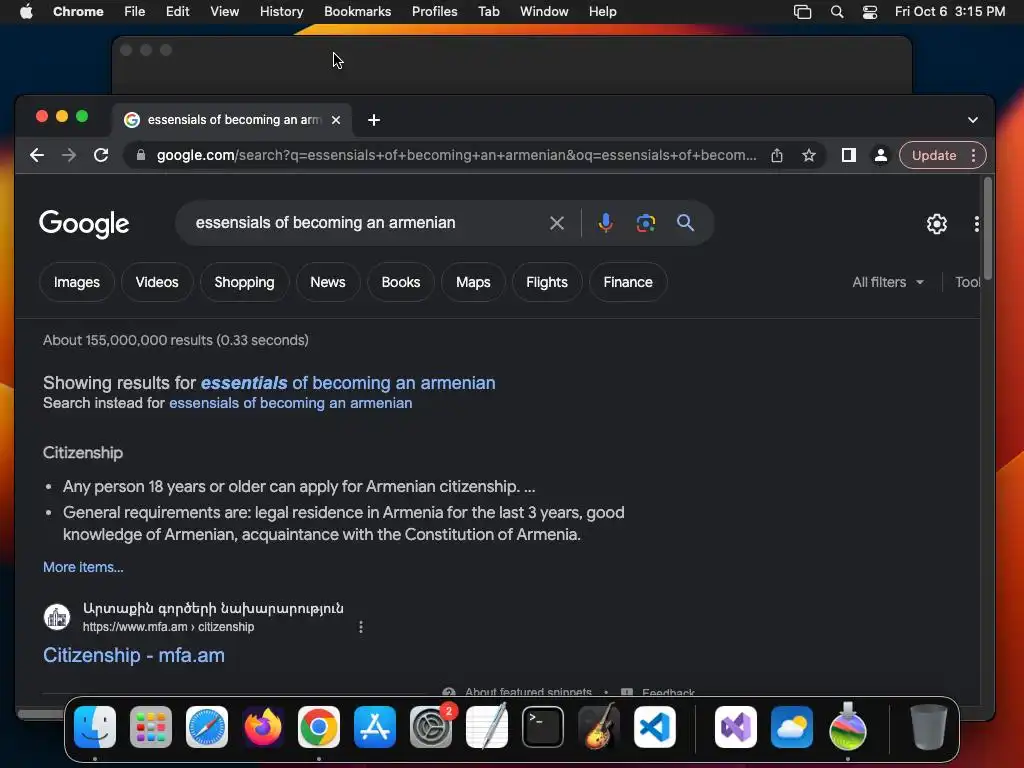This screenshot has height=768, width=1024.
Task: Open the File menu
Action: coord(135,12)
